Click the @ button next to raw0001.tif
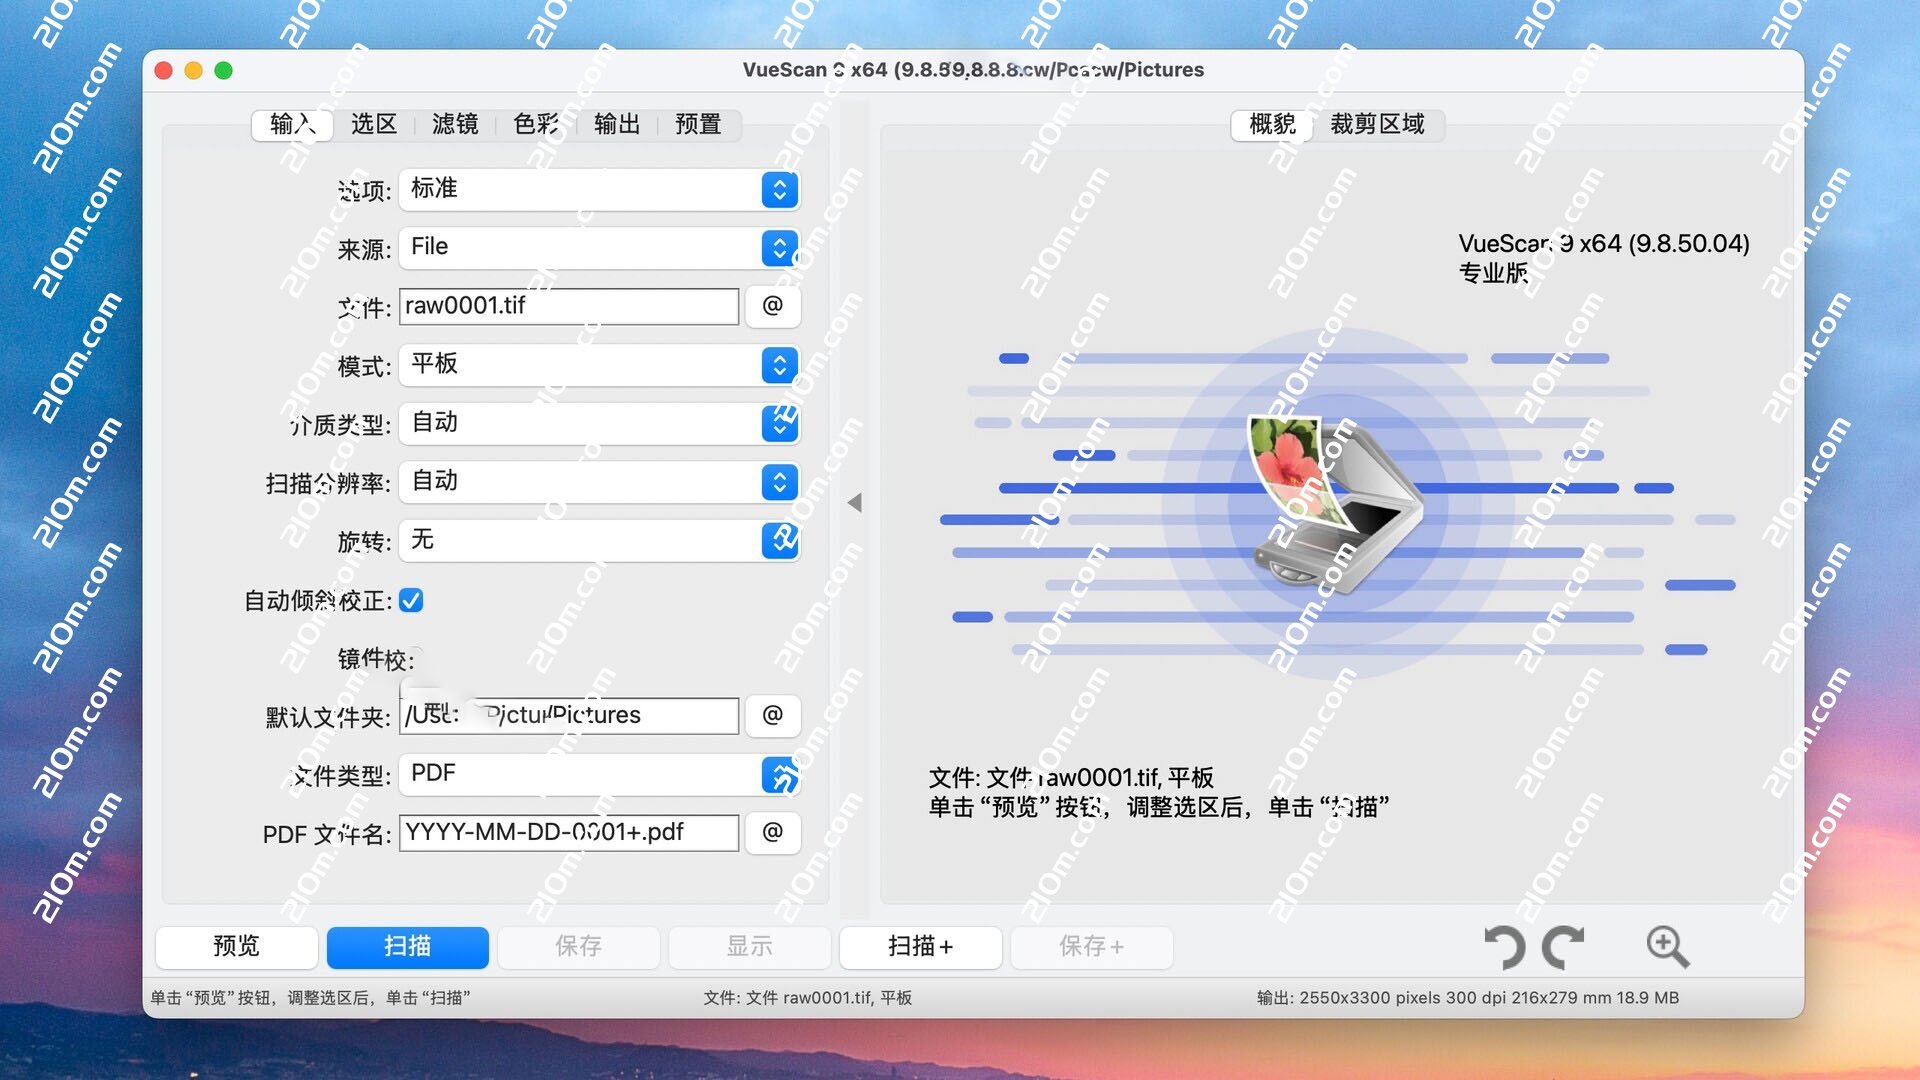The height and width of the screenshot is (1080, 1920). pyautogui.click(x=772, y=306)
